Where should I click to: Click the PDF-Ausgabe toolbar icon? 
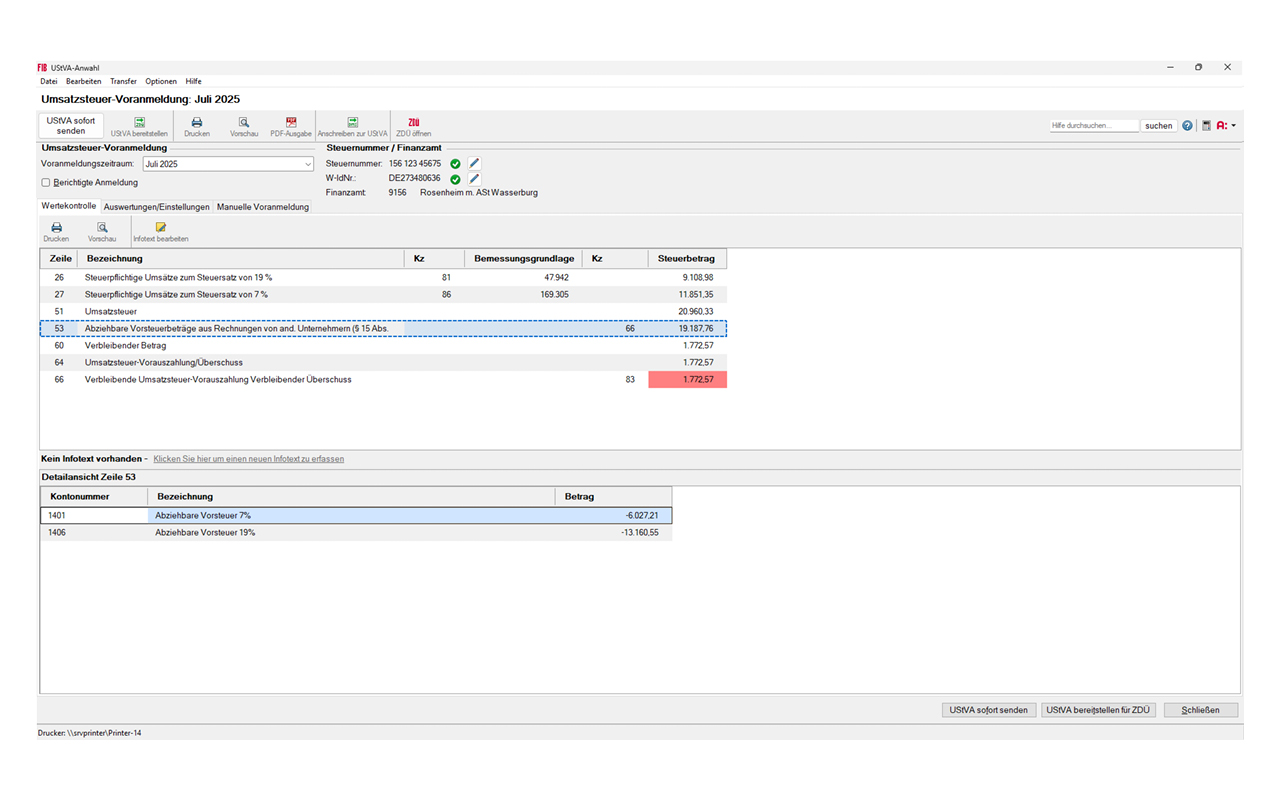tap(291, 124)
